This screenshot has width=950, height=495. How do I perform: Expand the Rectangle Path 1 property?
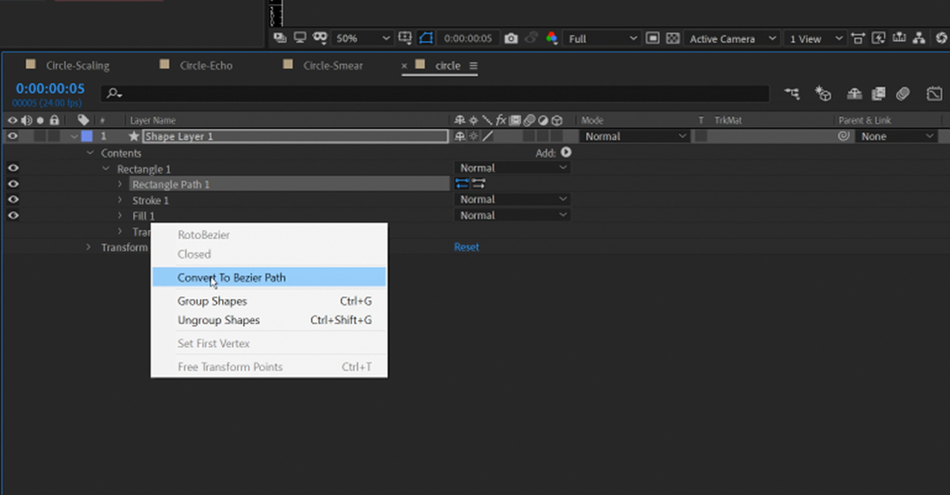pyautogui.click(x=119, y=184)
